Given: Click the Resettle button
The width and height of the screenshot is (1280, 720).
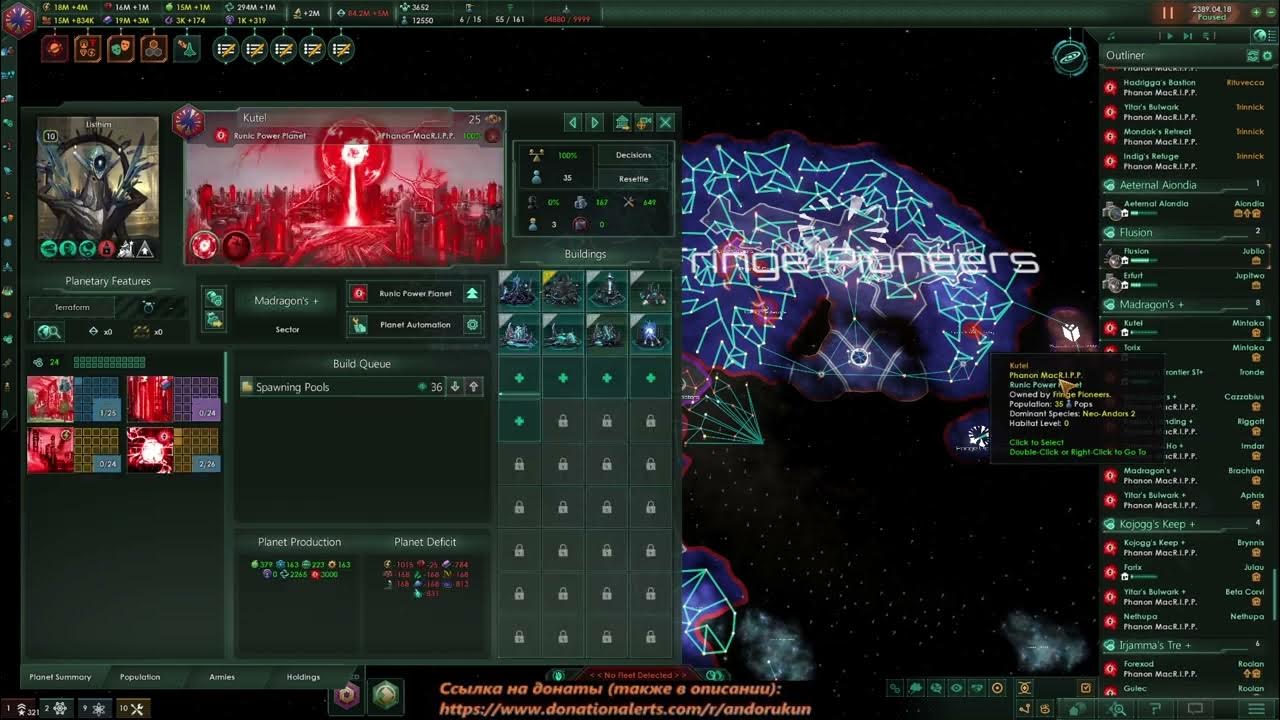Looking at the screenshot, I should [633, 179].
